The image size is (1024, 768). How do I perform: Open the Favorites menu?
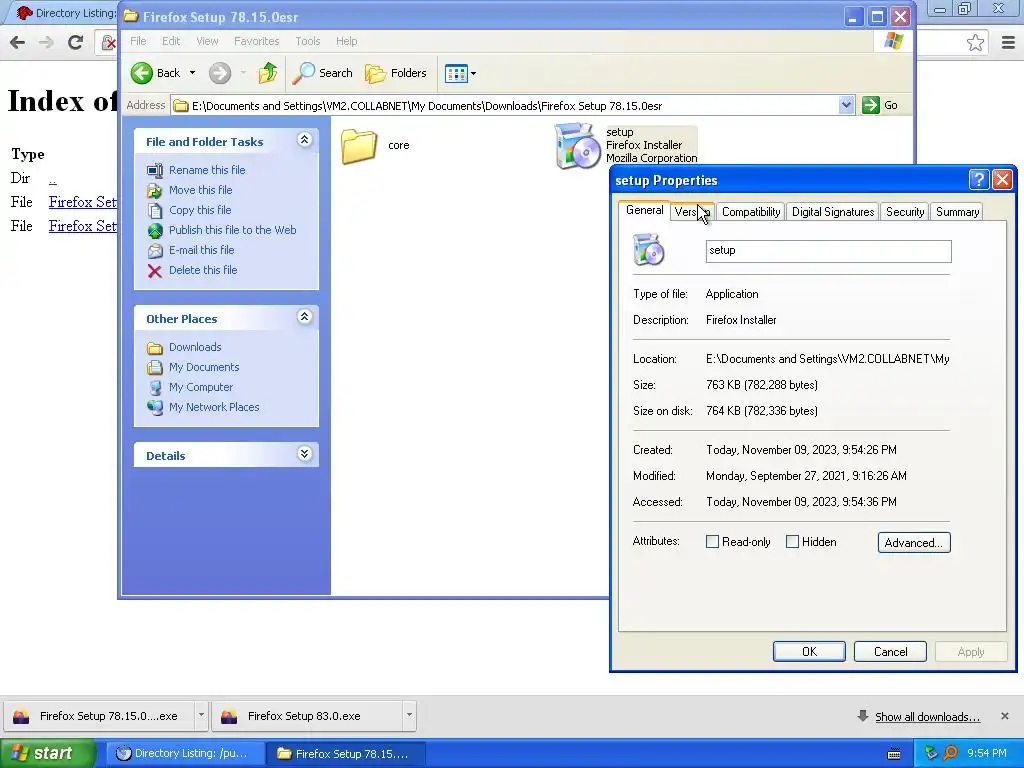(256, 41)
